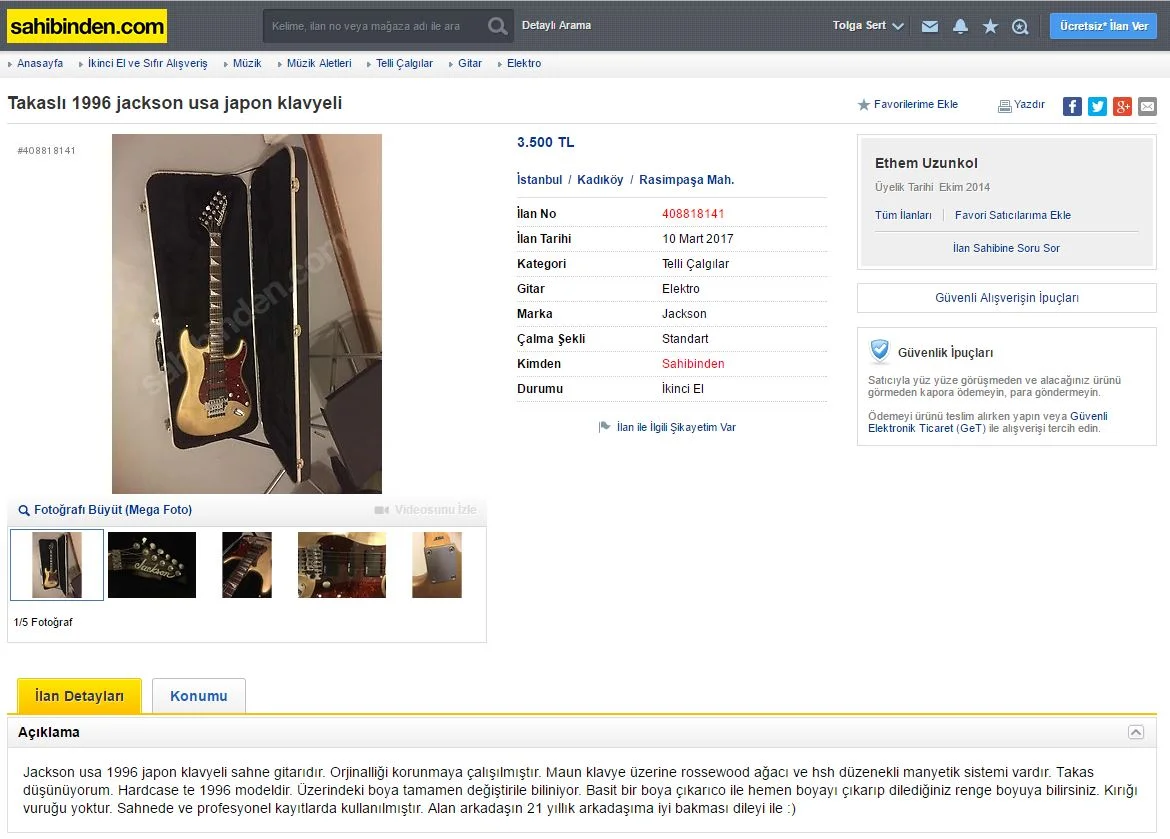This screenshot has width=1170, height=839.
Task: Select the Jackson headstock thumbnail
Action: [x=152, y=565]
